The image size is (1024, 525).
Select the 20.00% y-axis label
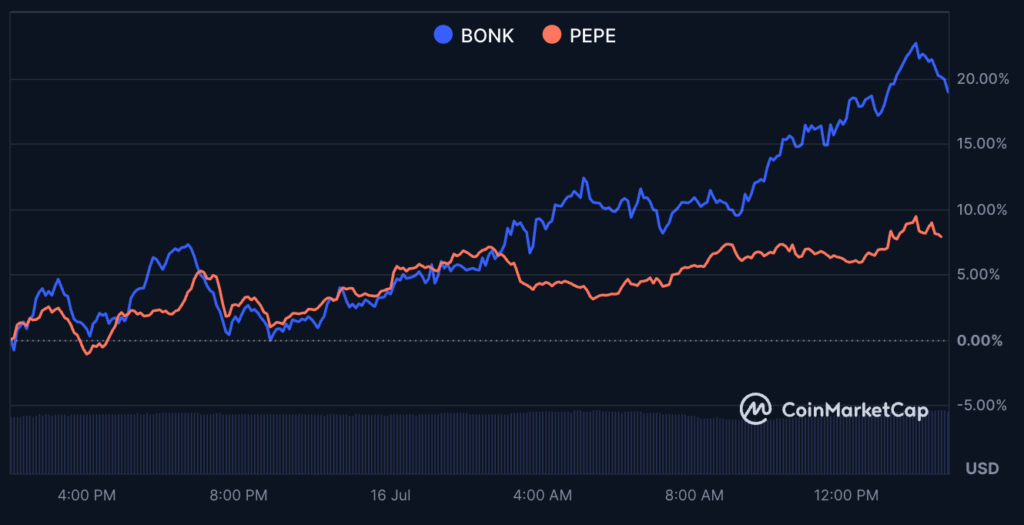point(981,79)
